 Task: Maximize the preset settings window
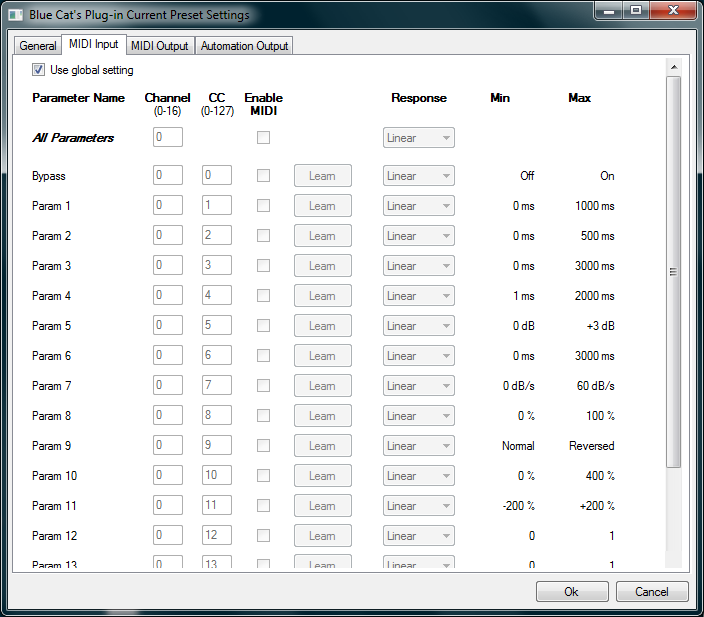pos(636,10)
